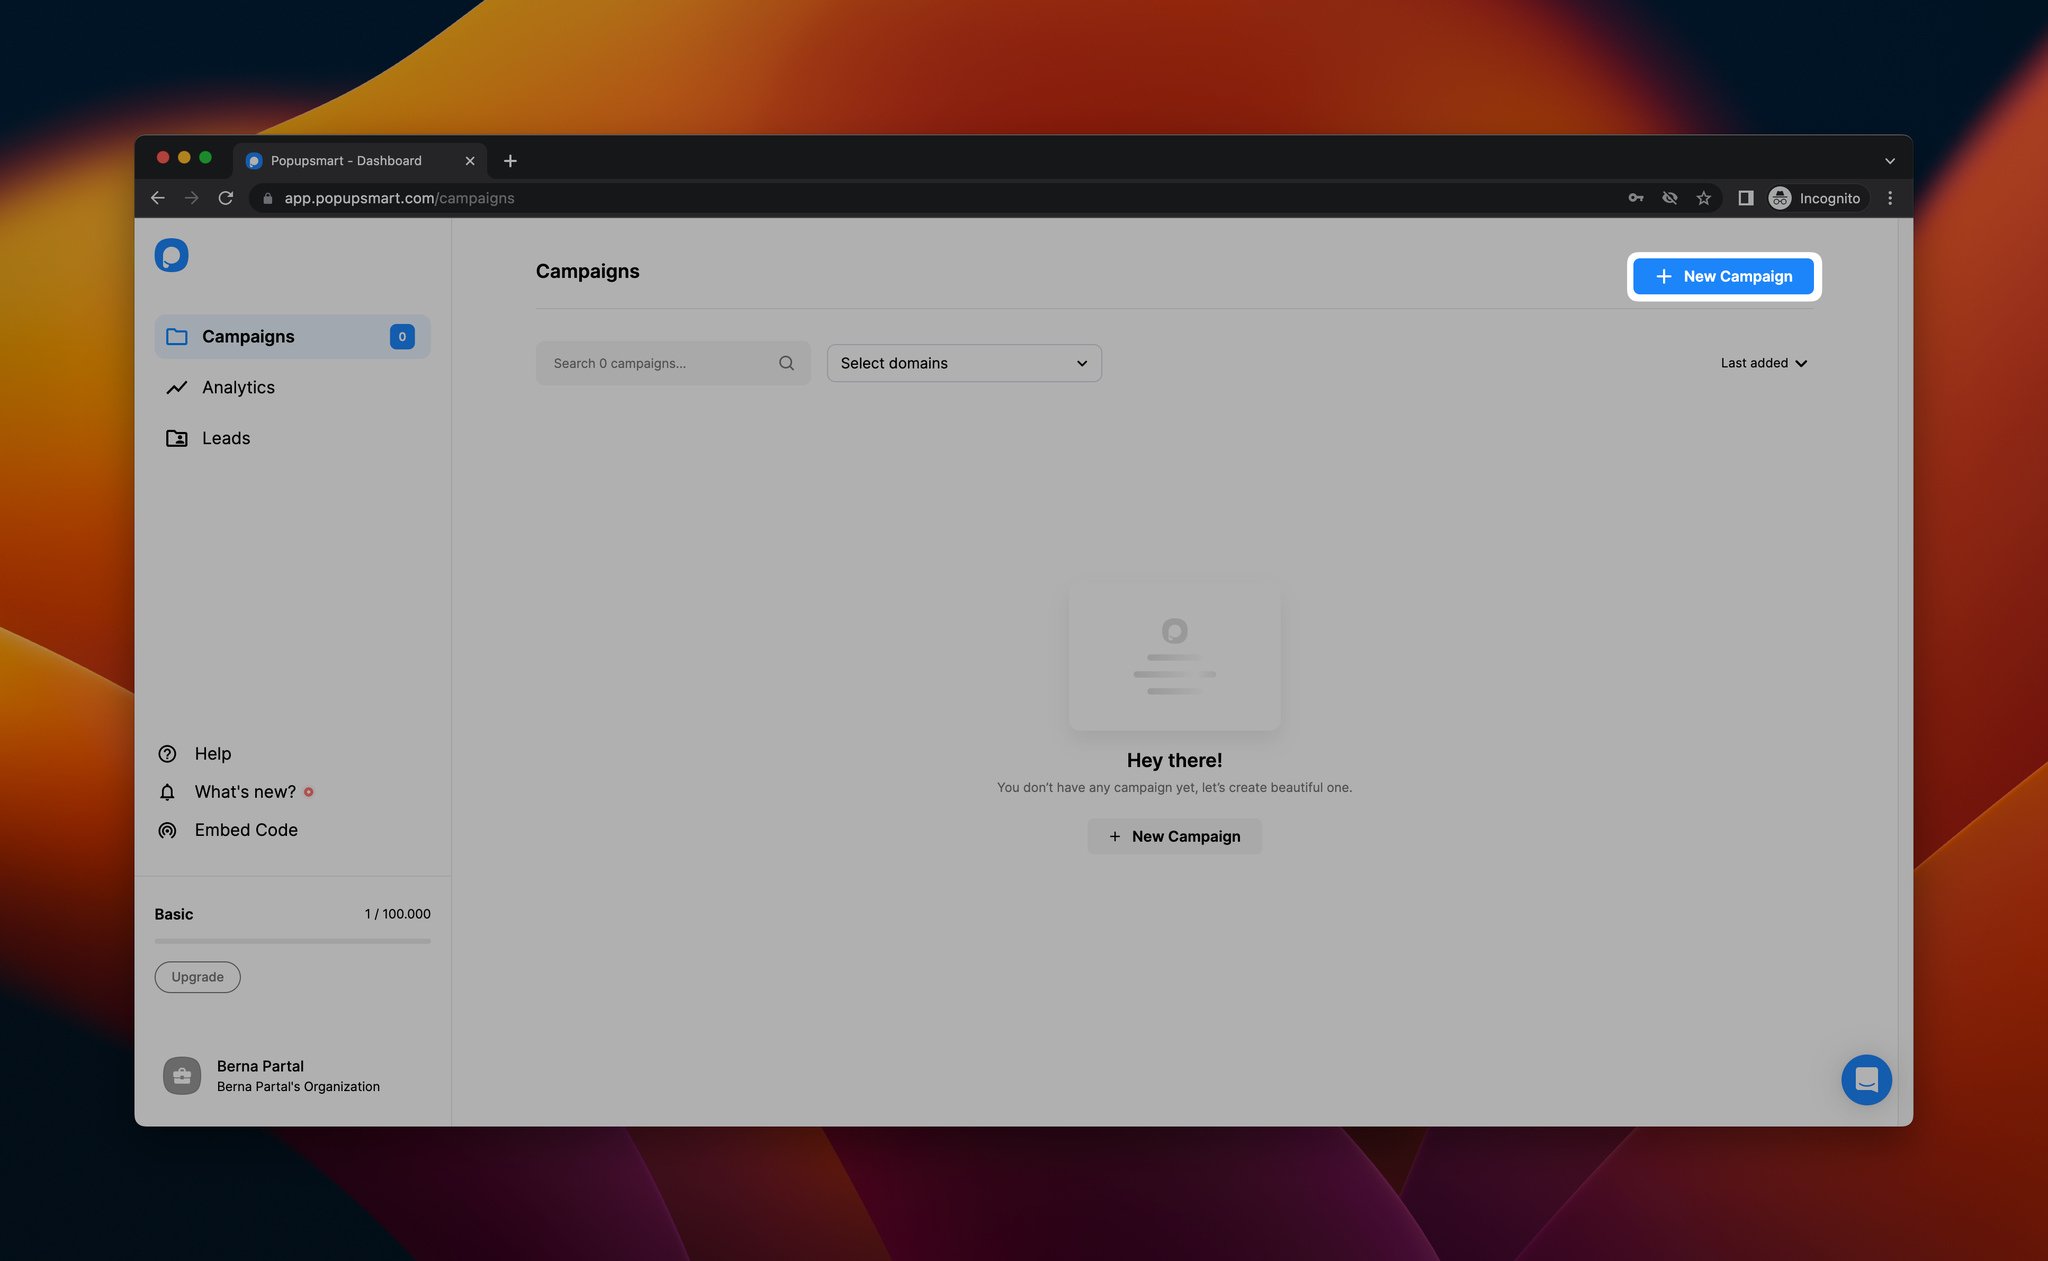Screen dimensions: 2048x1261
Task: Click the chat support icon
Action: (x=1867, y=1080)
